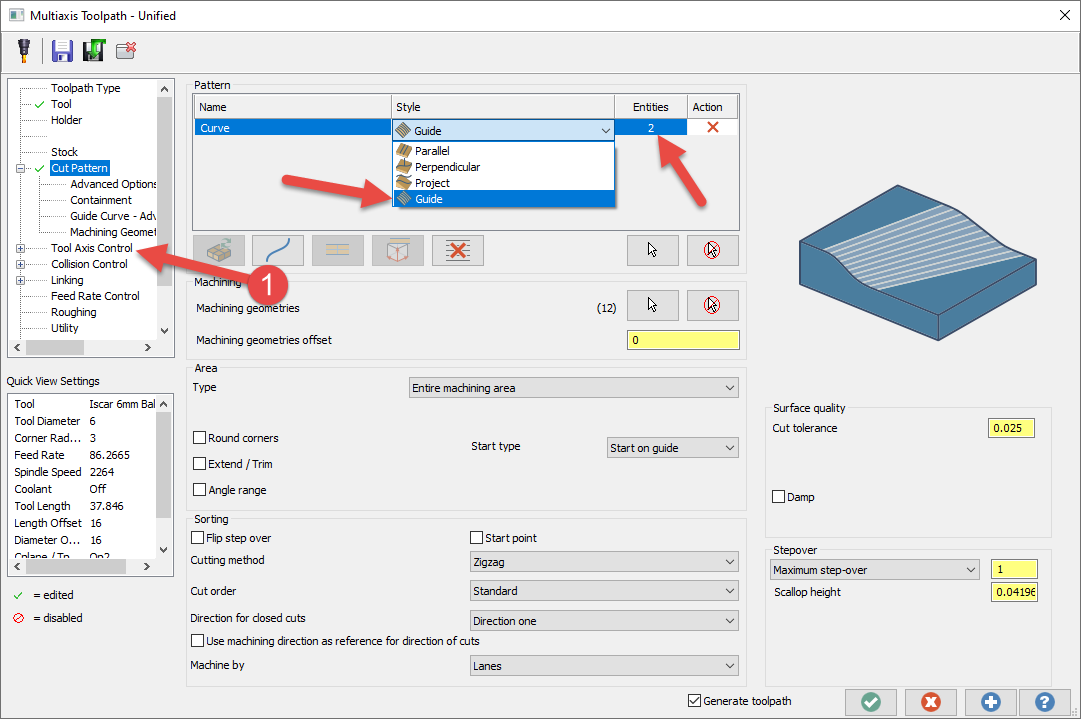Click the Machining geometries offset field
Screen dimensions: 1081x719
click(683, 340)
